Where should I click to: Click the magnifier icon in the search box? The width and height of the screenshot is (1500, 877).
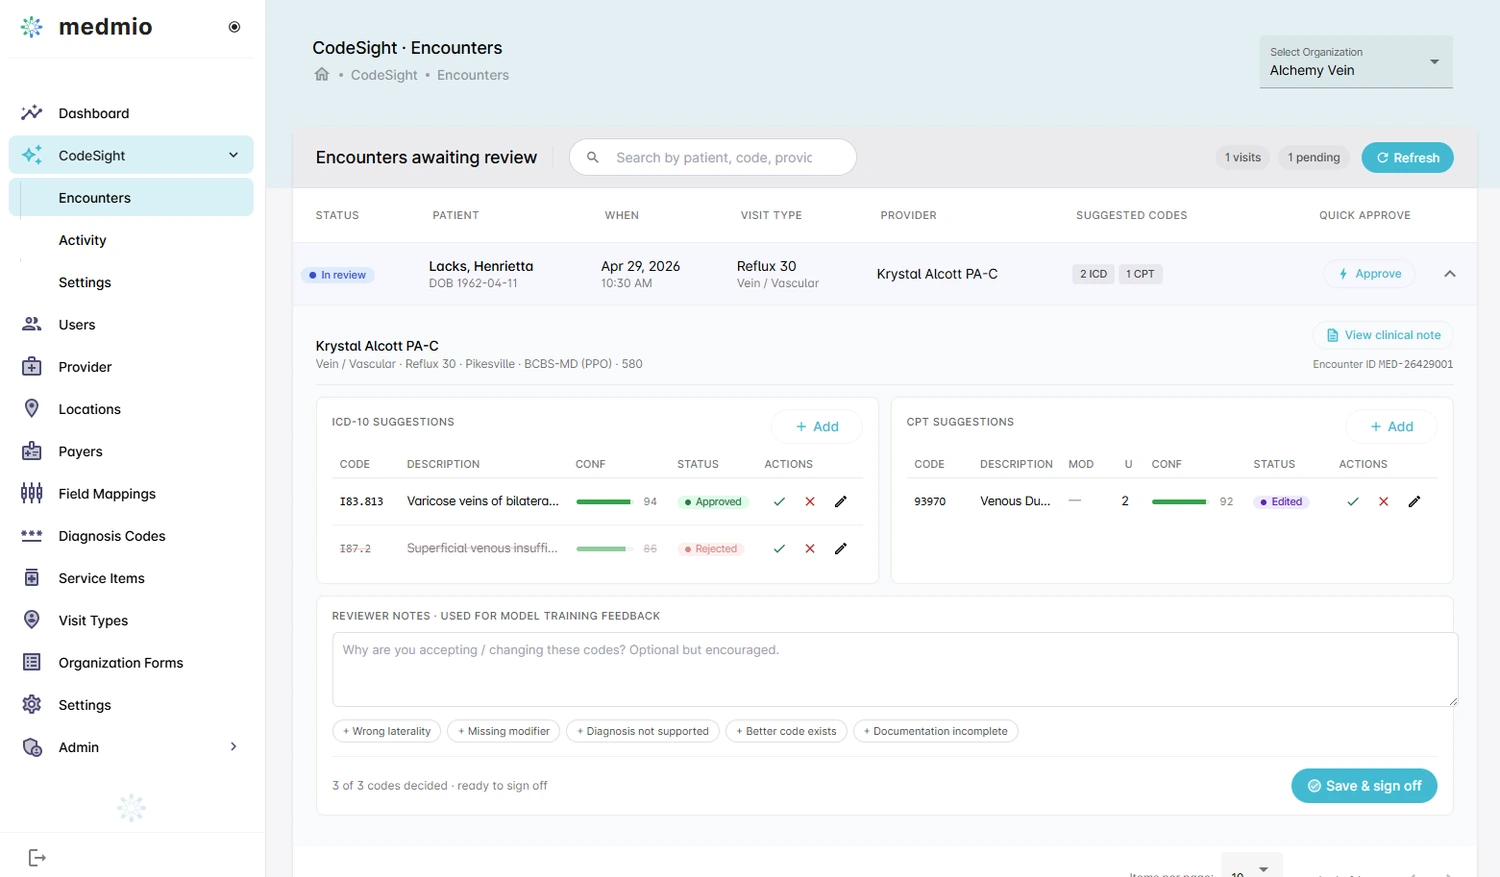(x=593, y=157)
